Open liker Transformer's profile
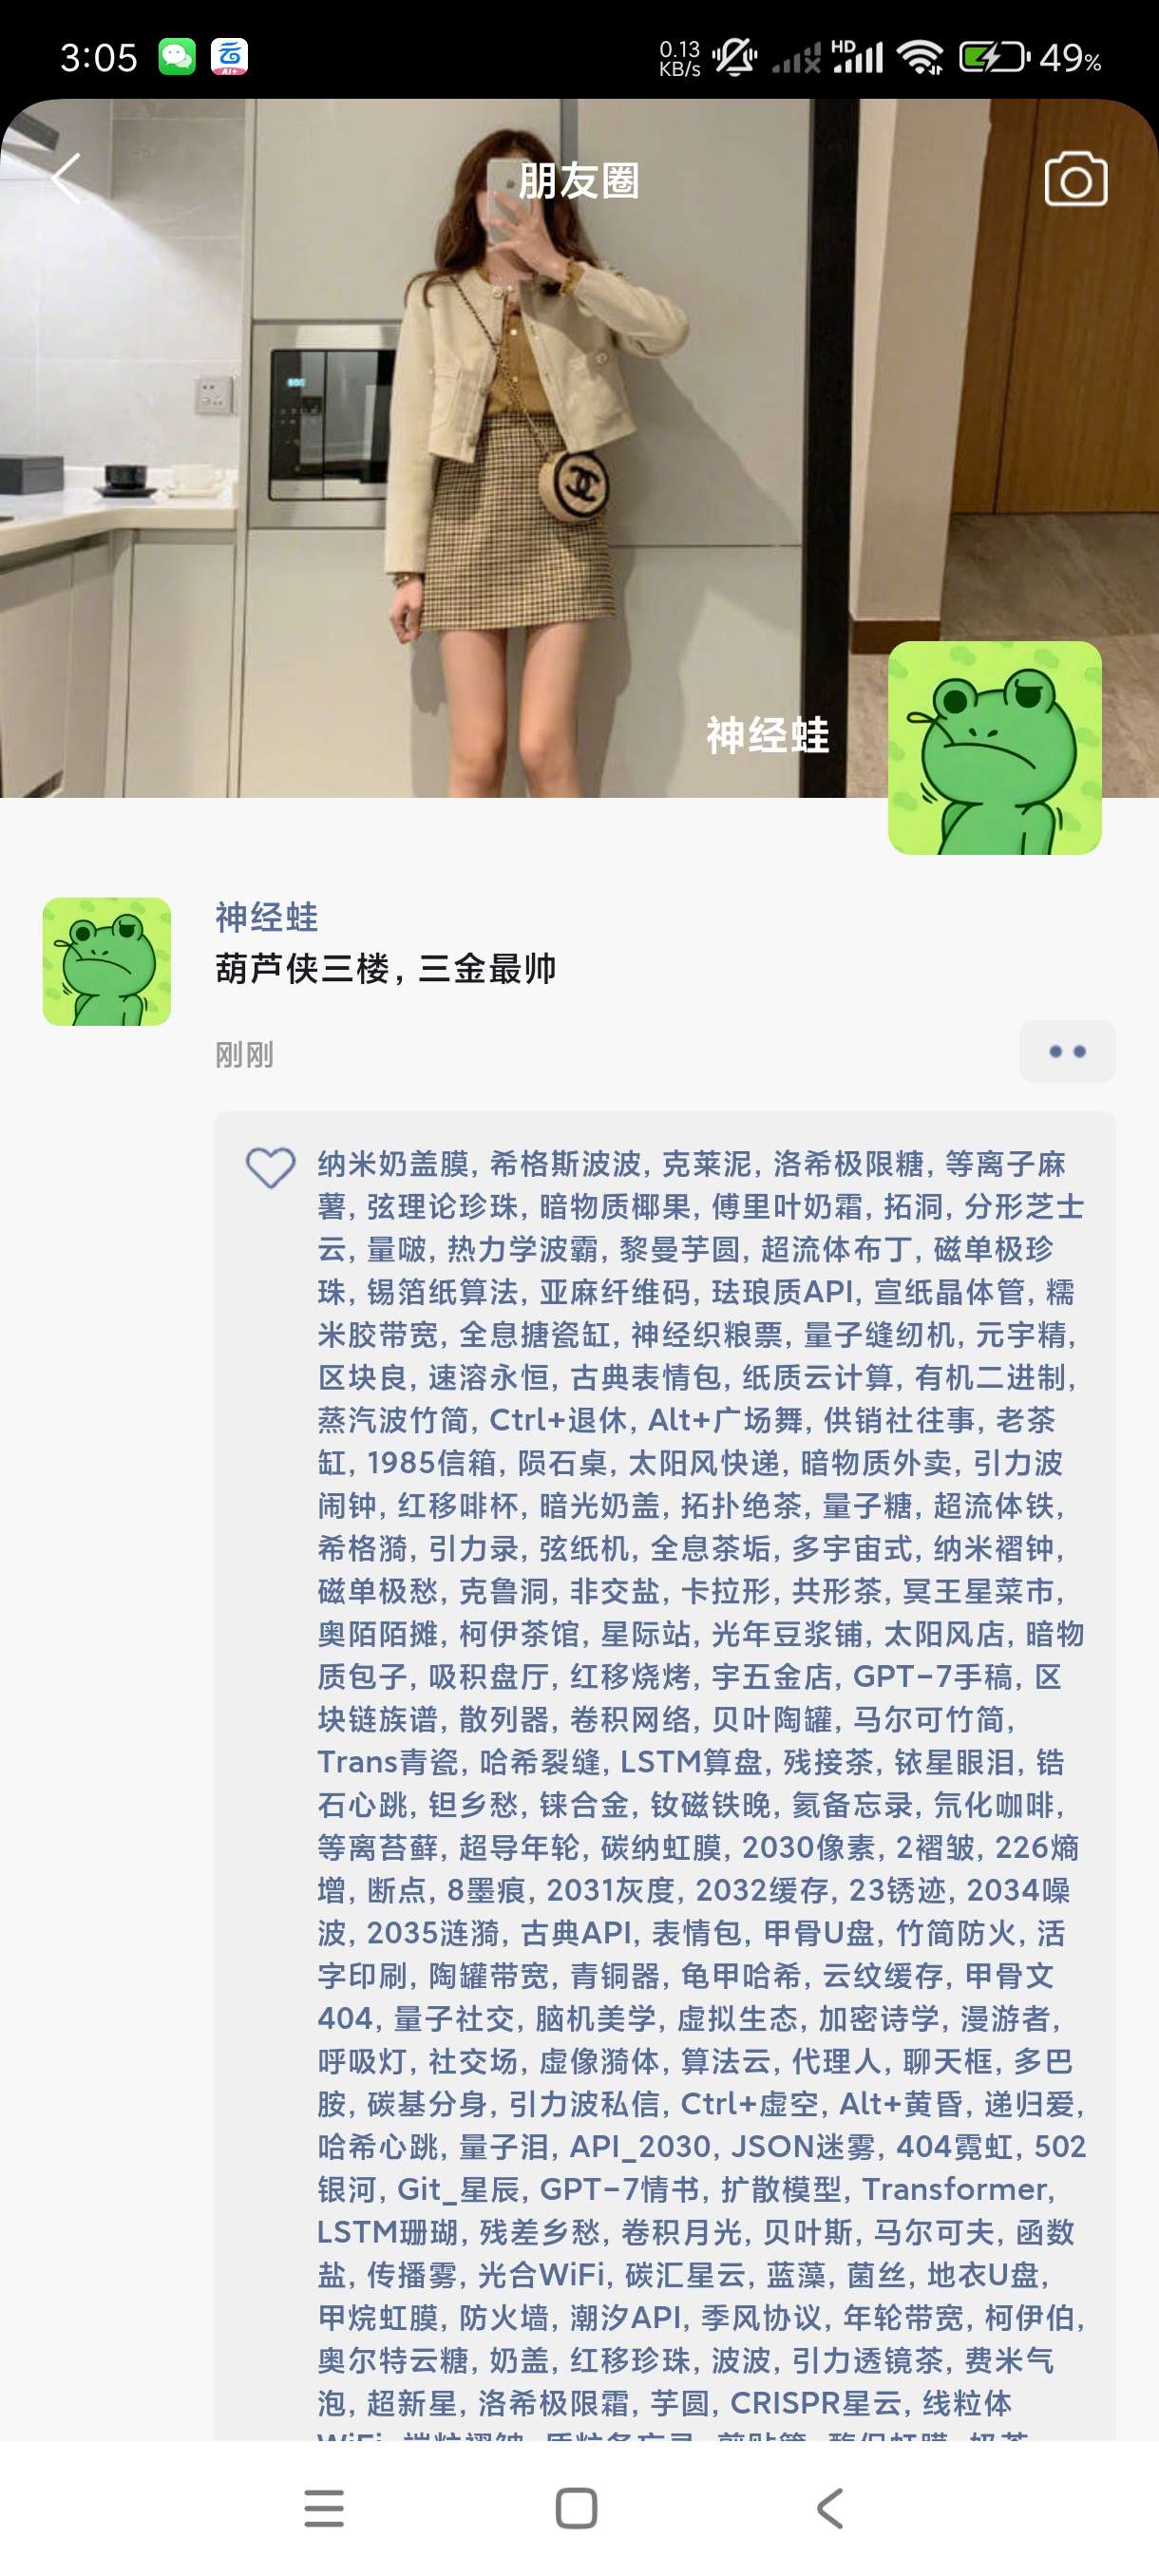 pos(955,2189)
